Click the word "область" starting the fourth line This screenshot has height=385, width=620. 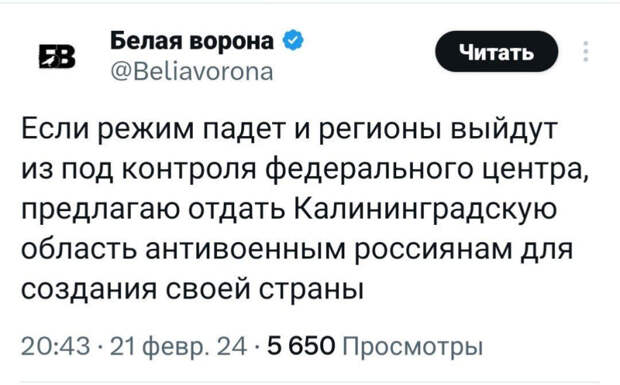(x=78, y=250)
